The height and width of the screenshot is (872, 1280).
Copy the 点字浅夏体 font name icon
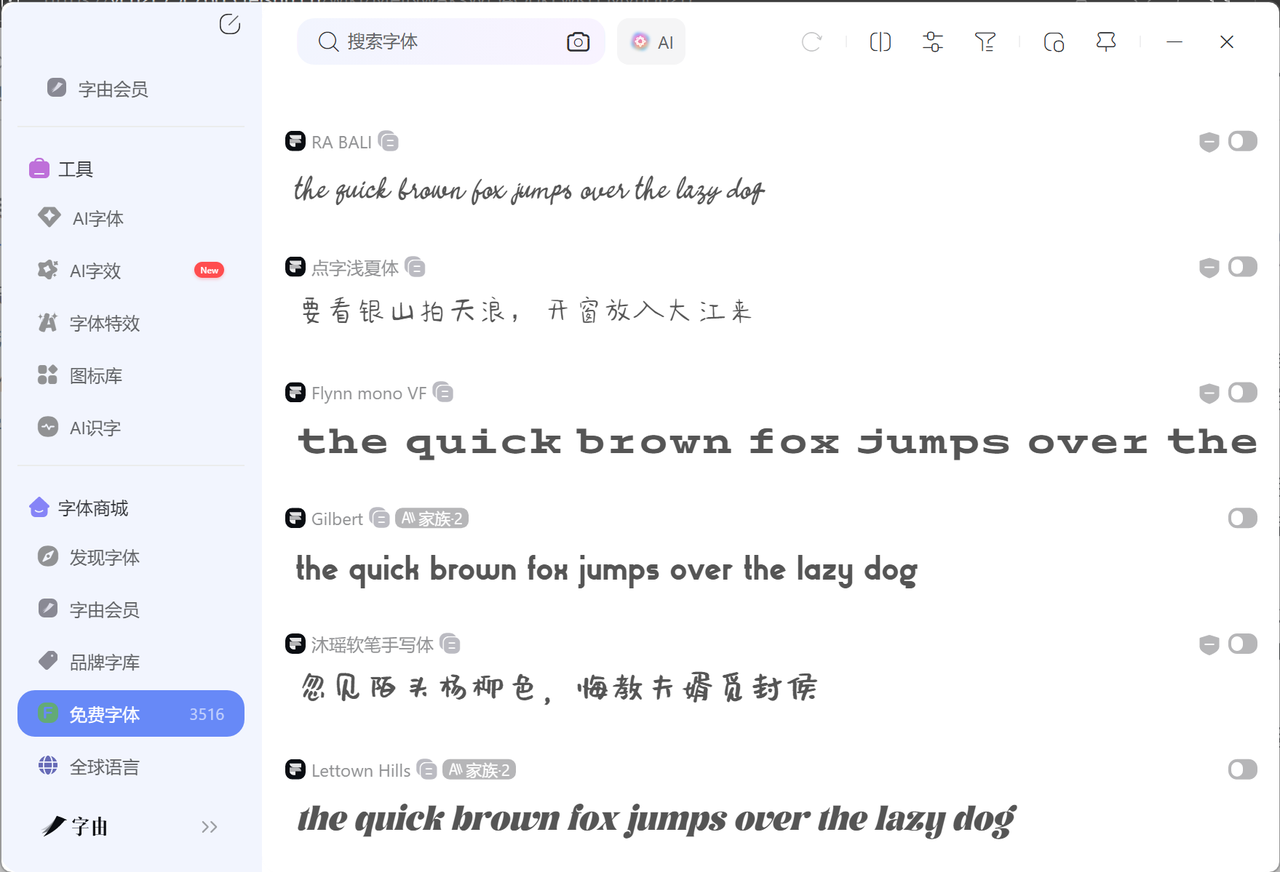click(x=415, y=268)
